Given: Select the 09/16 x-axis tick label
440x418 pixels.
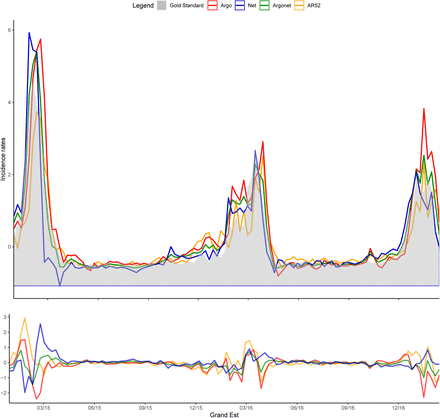Looking at the screenshot, I should point(348,407).
